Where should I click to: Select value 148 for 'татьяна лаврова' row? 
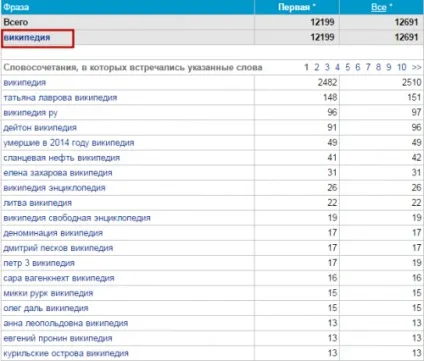click(330, 98)
